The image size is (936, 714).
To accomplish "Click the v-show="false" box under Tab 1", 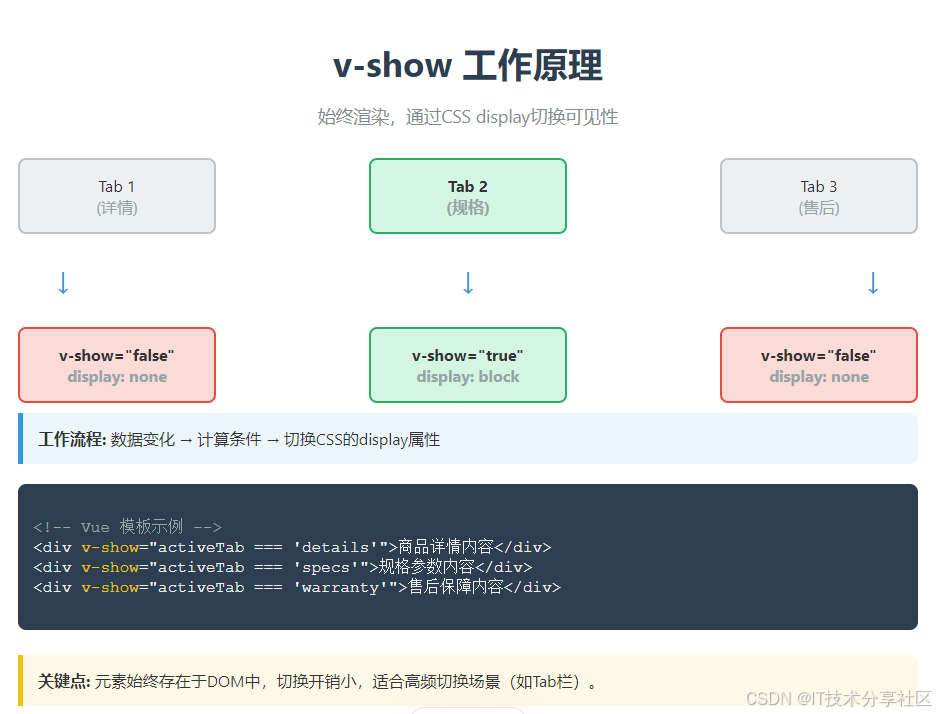I will (x=117, y=365).
